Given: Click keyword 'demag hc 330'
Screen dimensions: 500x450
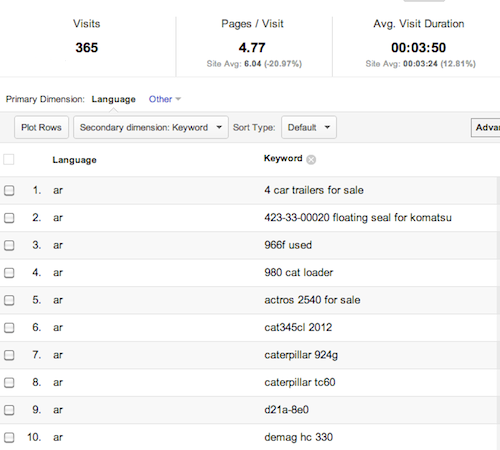Looking at the screenshot, I should pyautogui.click(x=299, y=437).
